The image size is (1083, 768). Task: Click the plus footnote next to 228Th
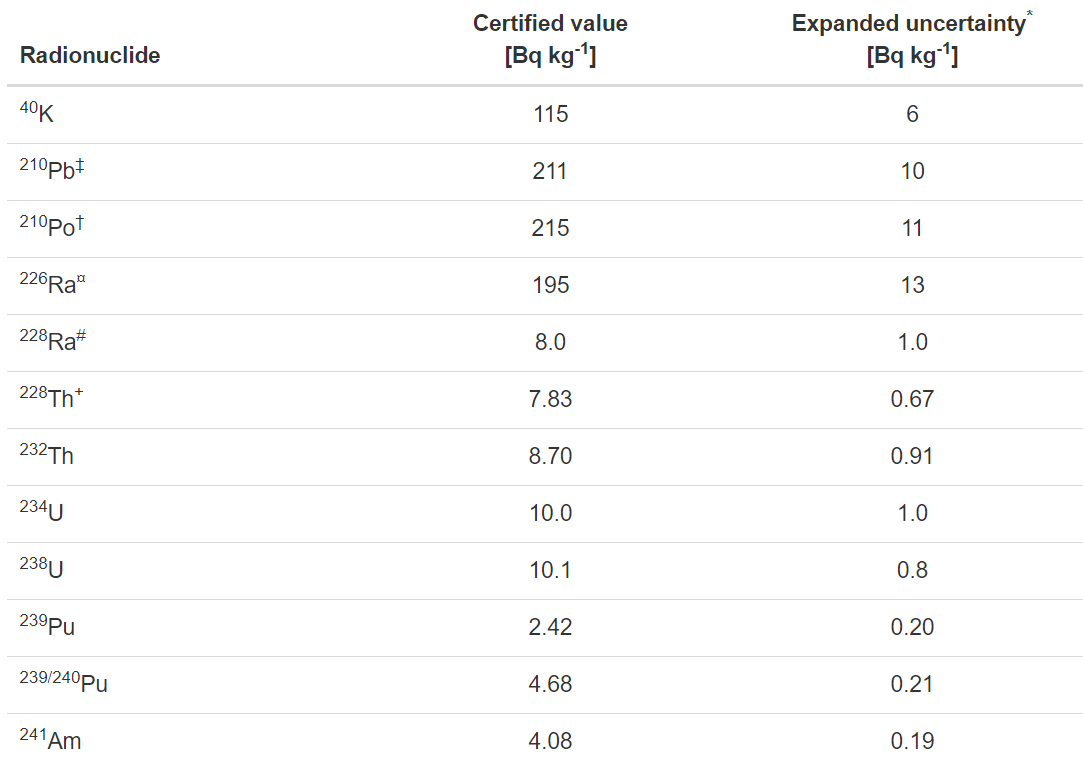coord(79,393)
